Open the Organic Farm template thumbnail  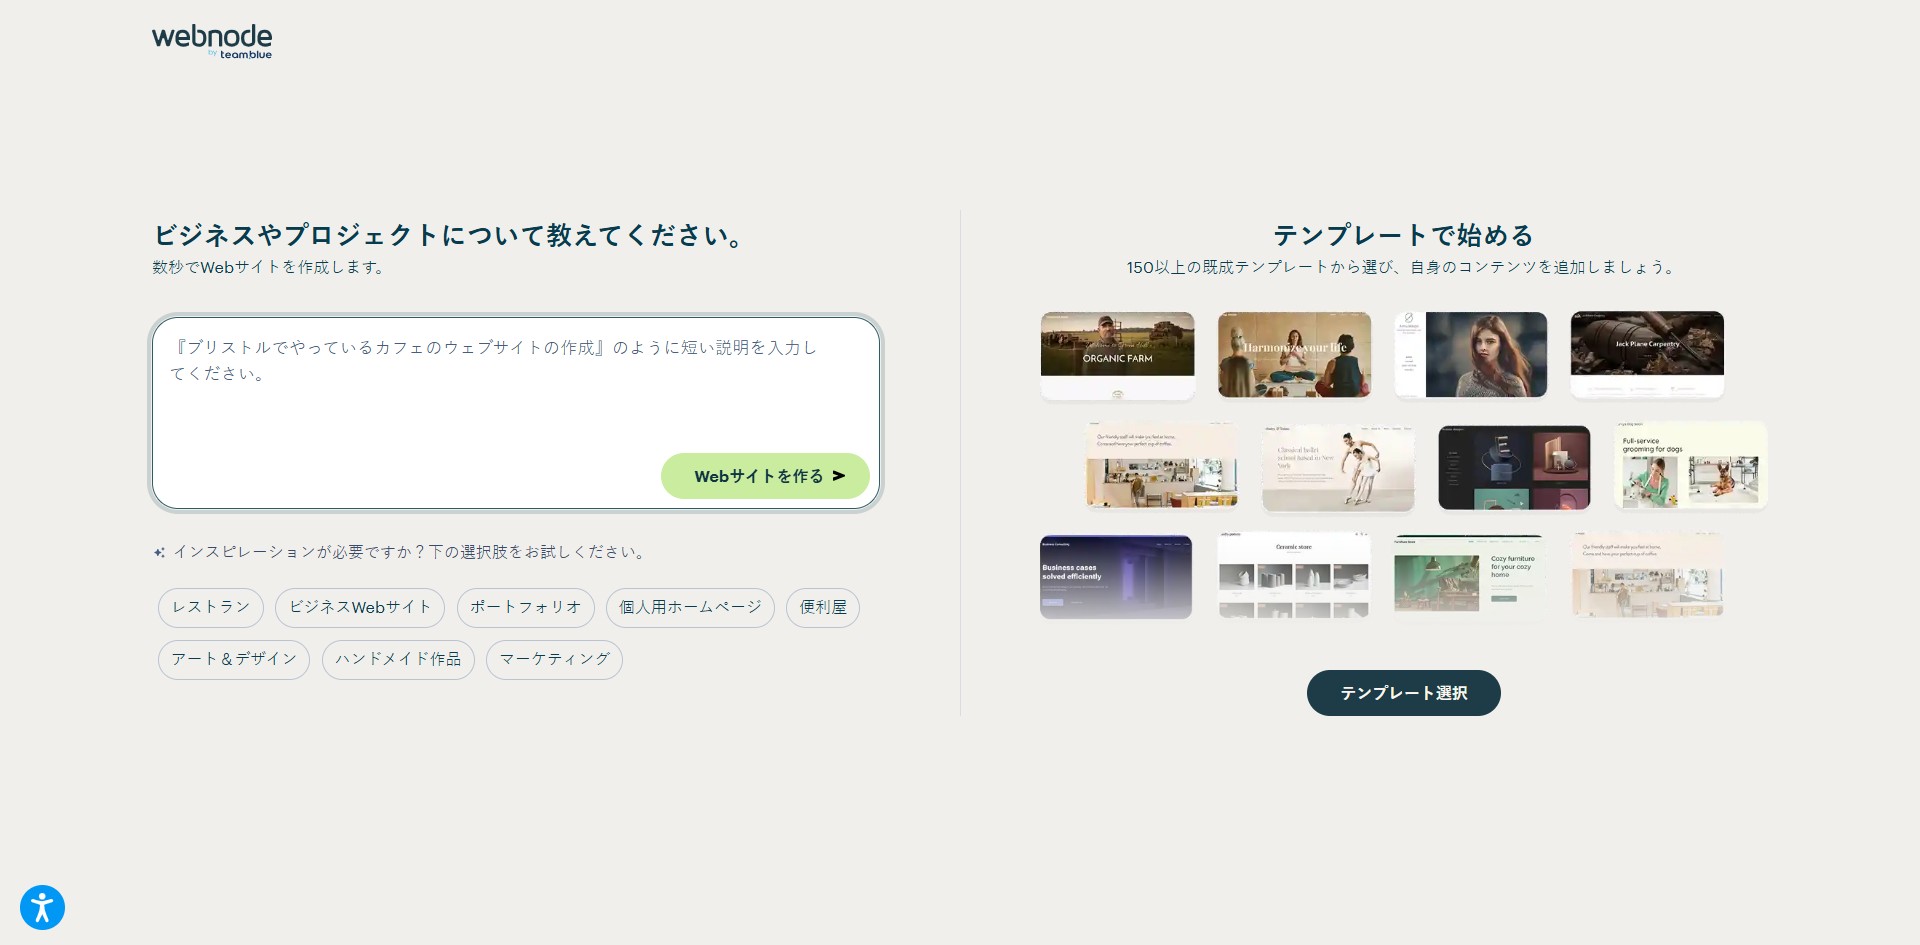1117,355
